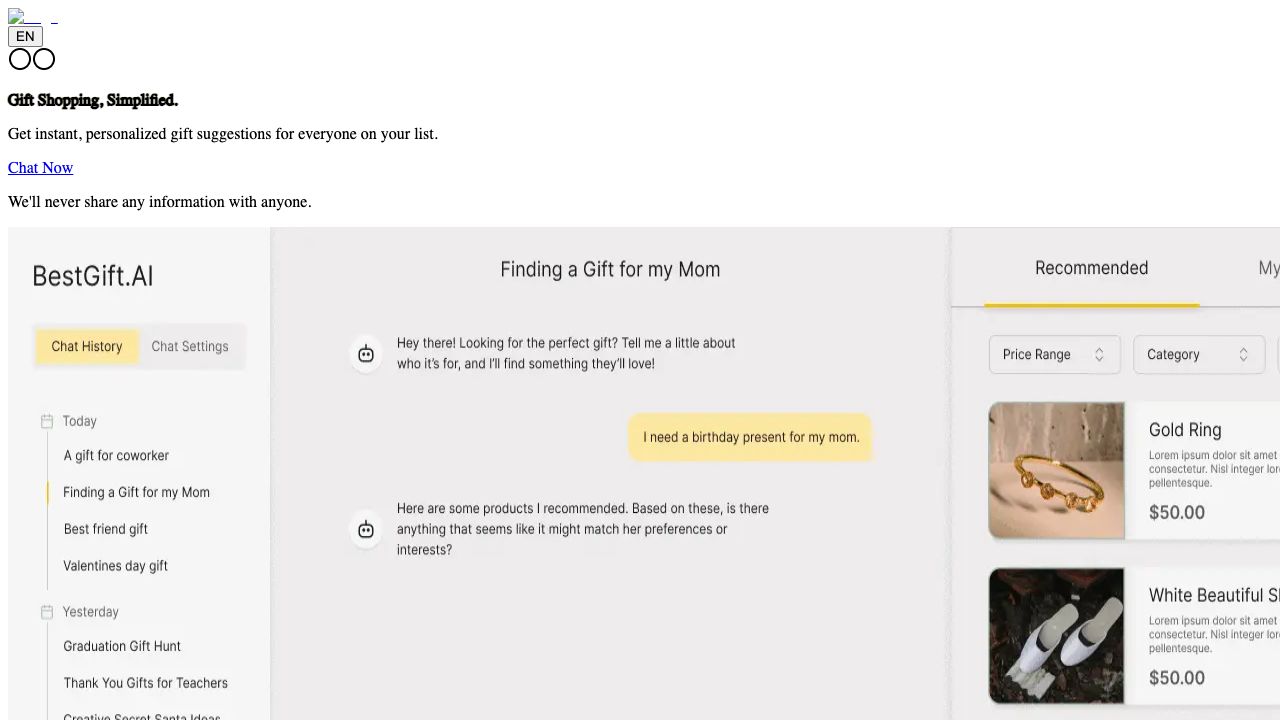The image size is (1280, 720).
Task: Follow the Chat Now link
Action: (x=40, y=168)
